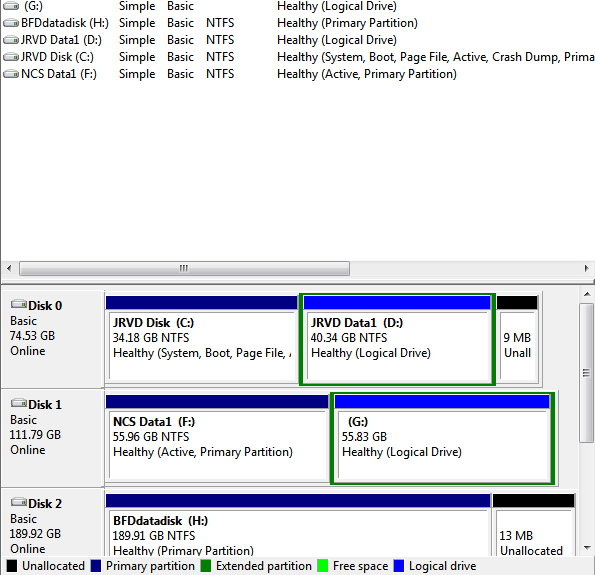Screen dimensions: 595x575
Task: Click the 'Healthy (Primary Partition)' status for BFDdatadisk in list
Action: point(347,23)
